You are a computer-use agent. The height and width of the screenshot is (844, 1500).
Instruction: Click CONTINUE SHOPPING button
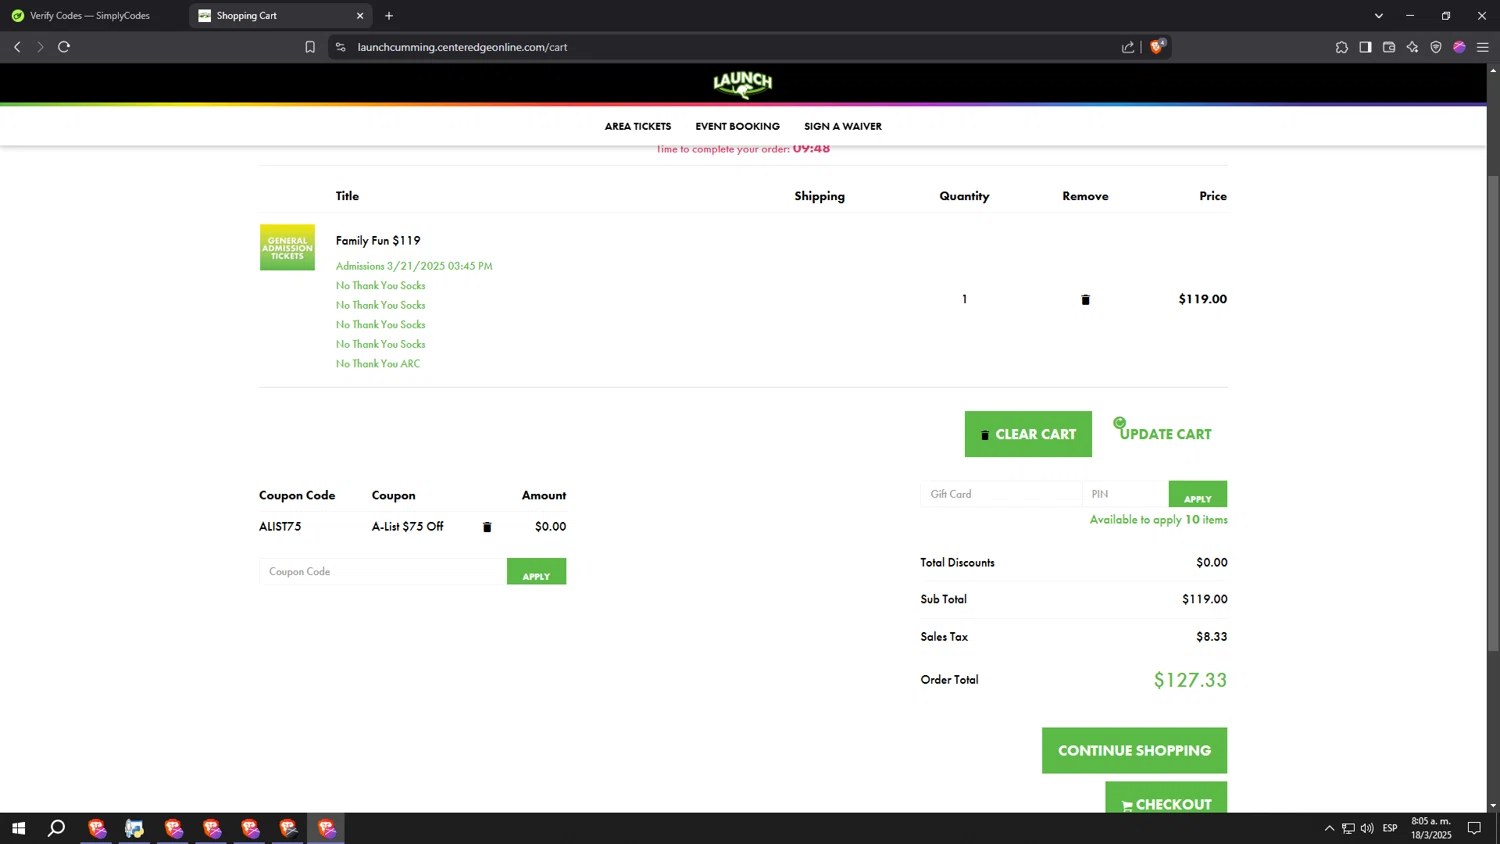coord(1134,750)
